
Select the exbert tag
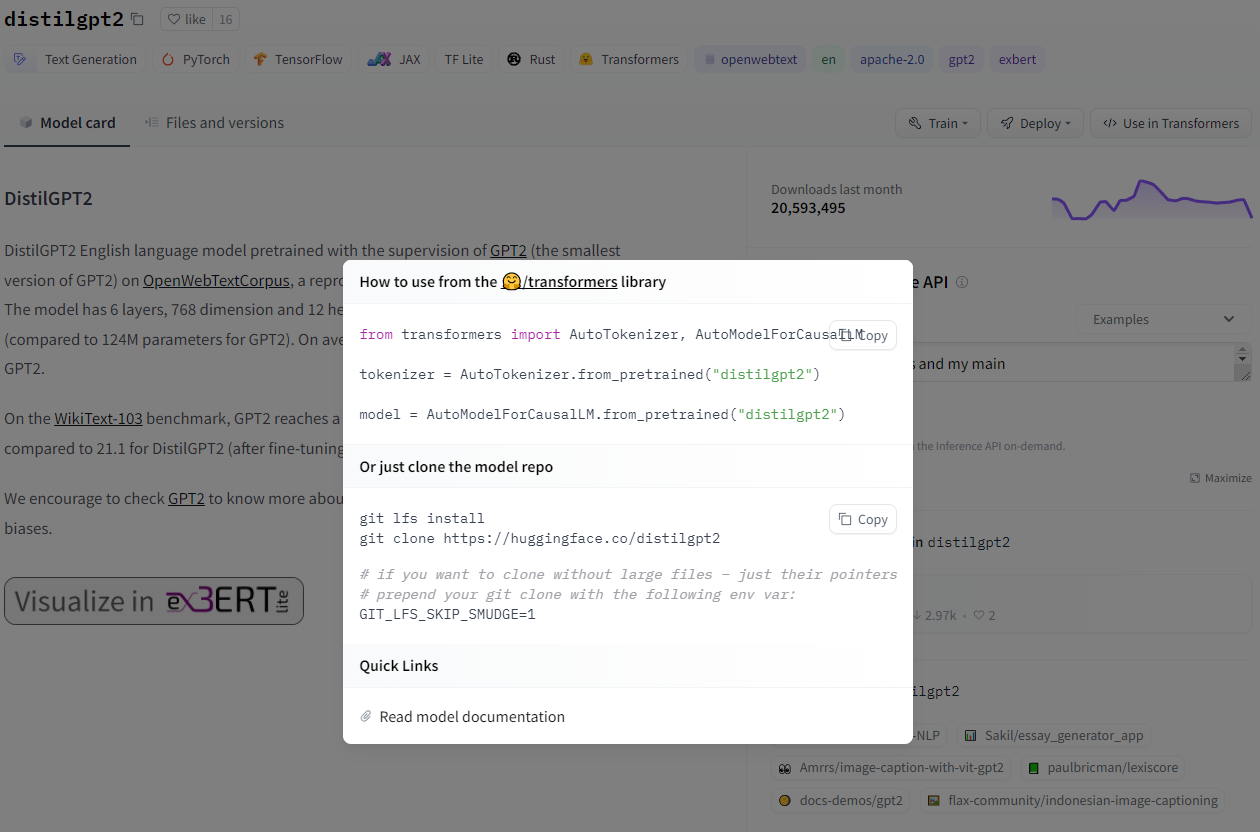1017,59
